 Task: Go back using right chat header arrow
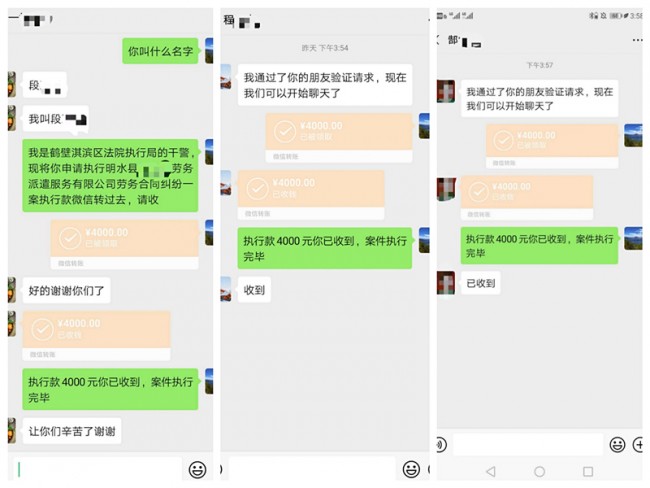[438, 40]
